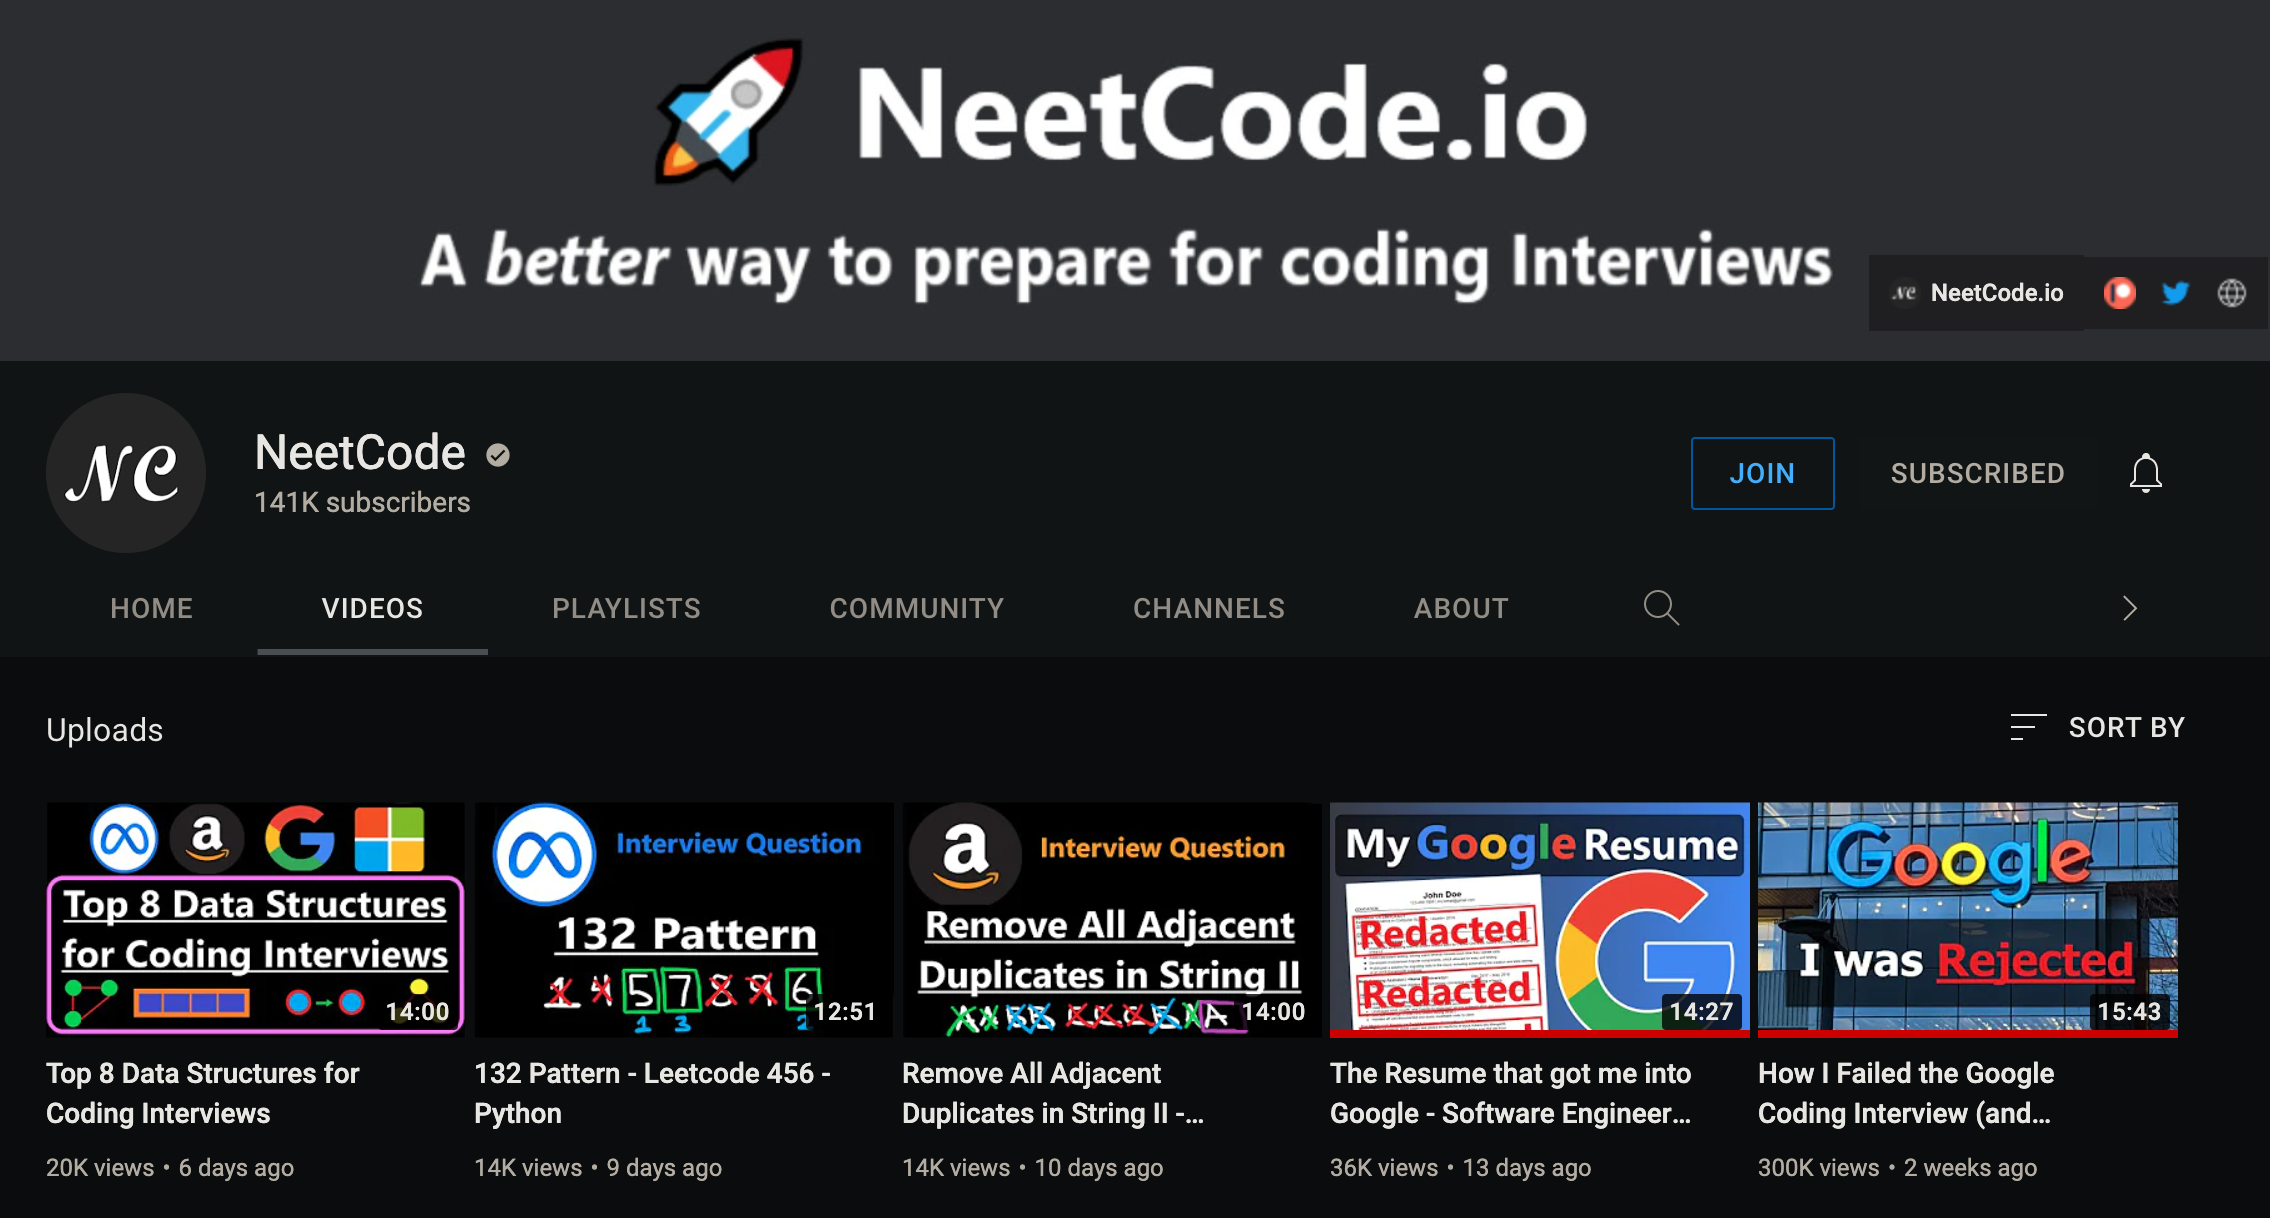
Task: Open the Patreon link icon in banner
Action: pos(2119,293)
